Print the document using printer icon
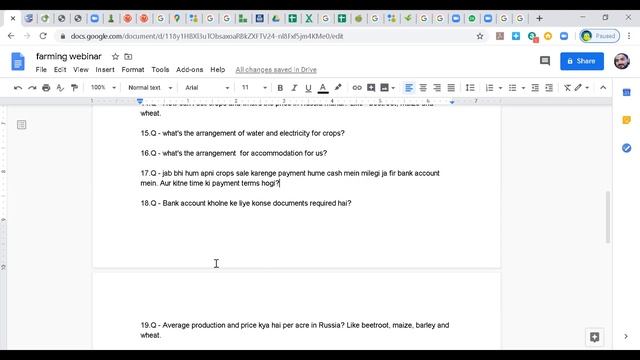This screenshot has height=360, width=640. pos(46,88)
